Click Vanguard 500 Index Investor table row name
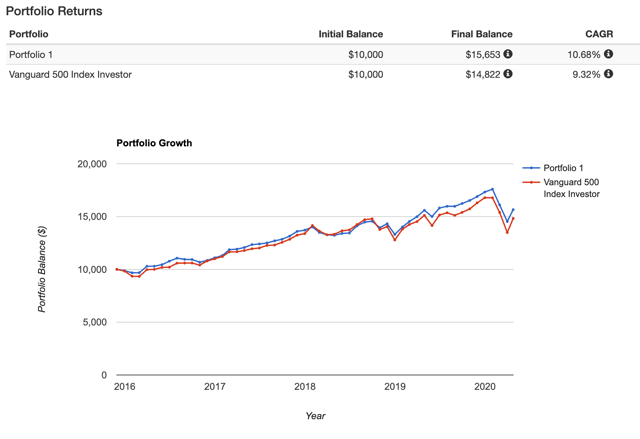Viewport: 640px width, 439px height. (70, 74)
